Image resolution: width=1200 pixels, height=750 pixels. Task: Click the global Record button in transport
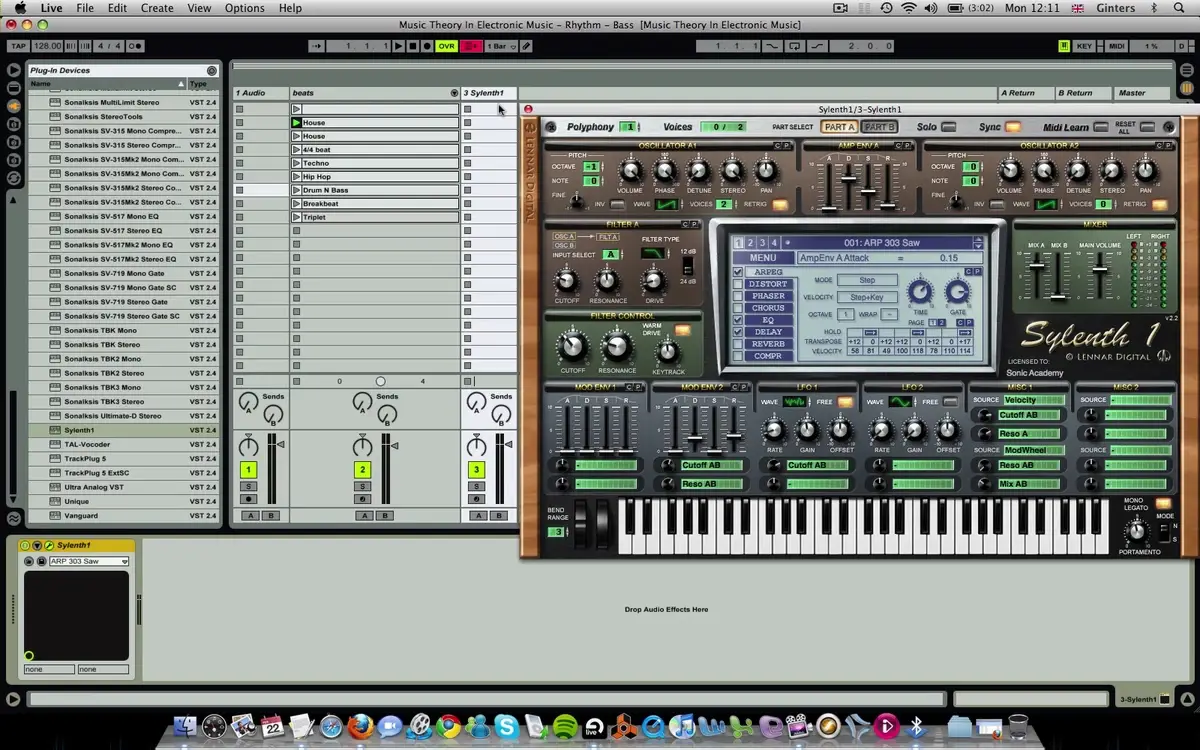pos(427,46)
